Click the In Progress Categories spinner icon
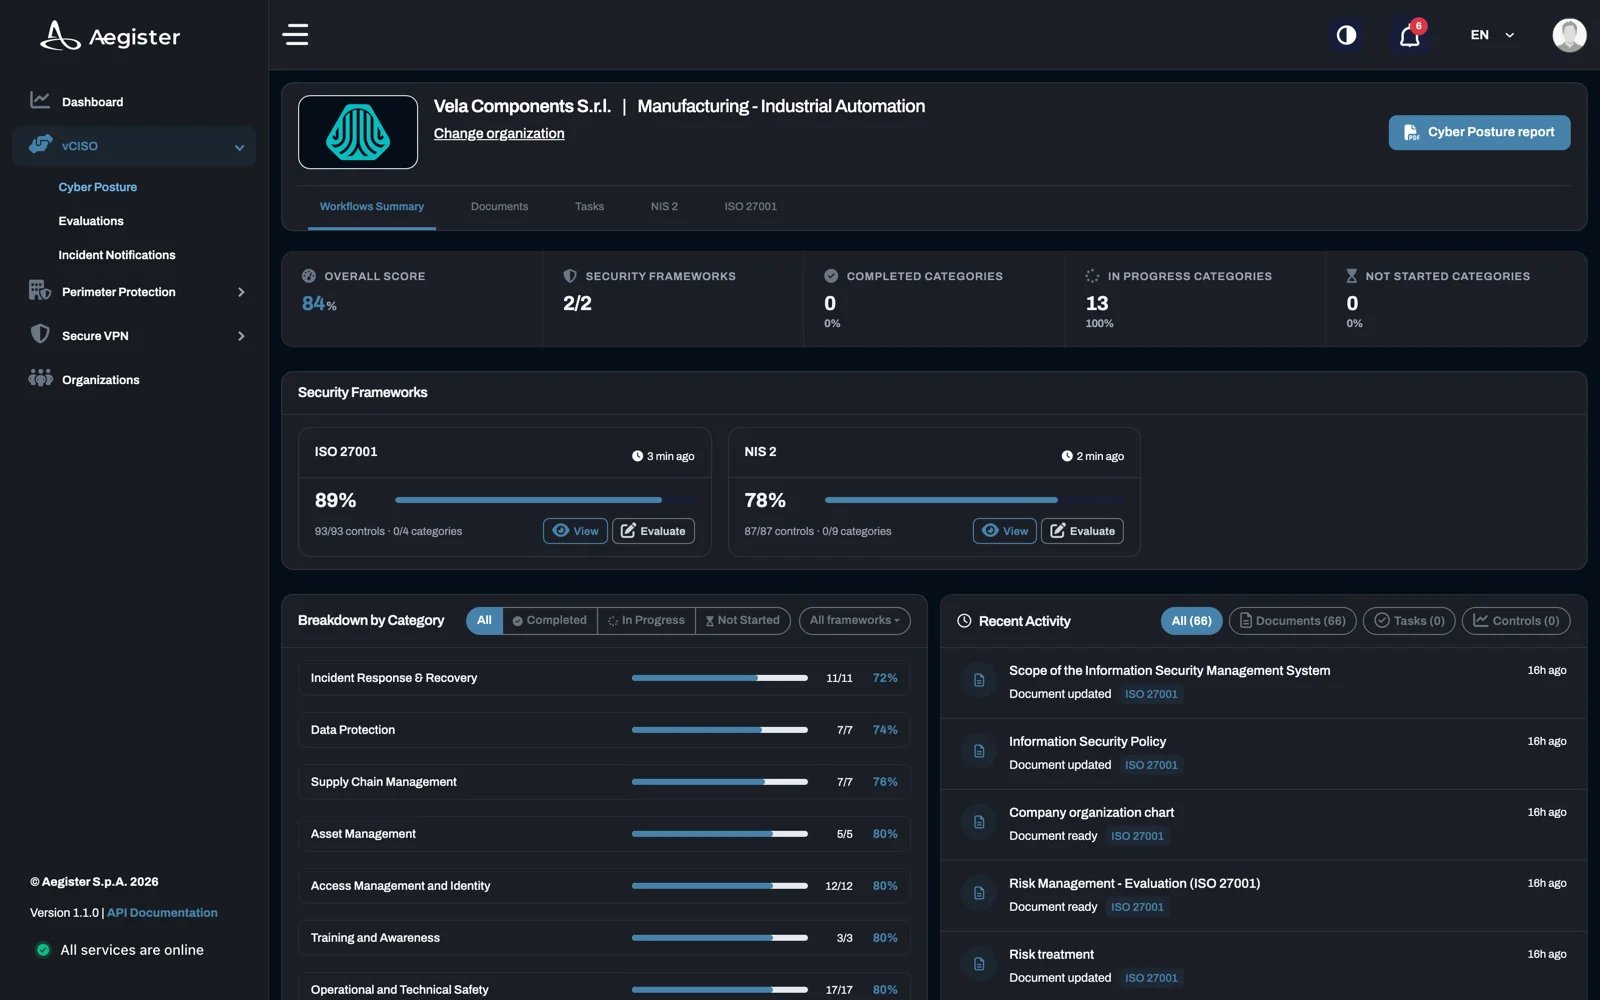This screenshot has height=1000, width=1600. [1092, 276]
